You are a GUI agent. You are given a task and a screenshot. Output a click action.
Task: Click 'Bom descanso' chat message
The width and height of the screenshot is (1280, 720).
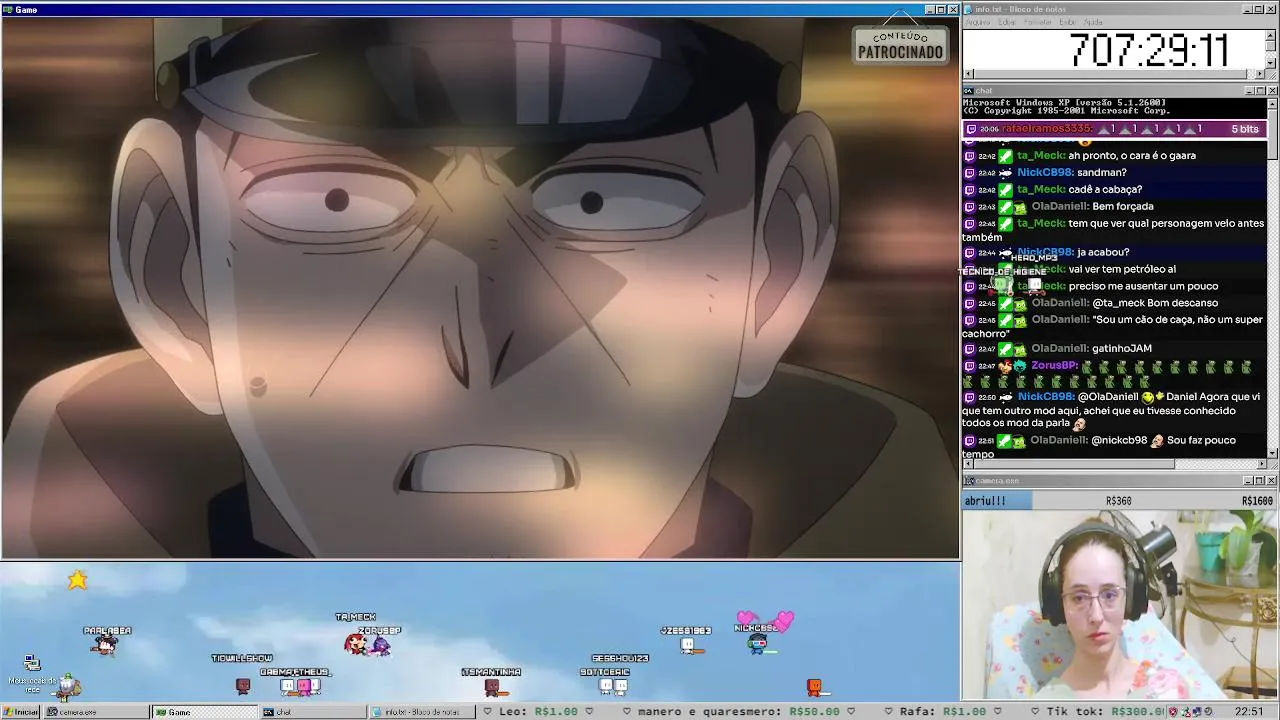(x=1182, y=303)
